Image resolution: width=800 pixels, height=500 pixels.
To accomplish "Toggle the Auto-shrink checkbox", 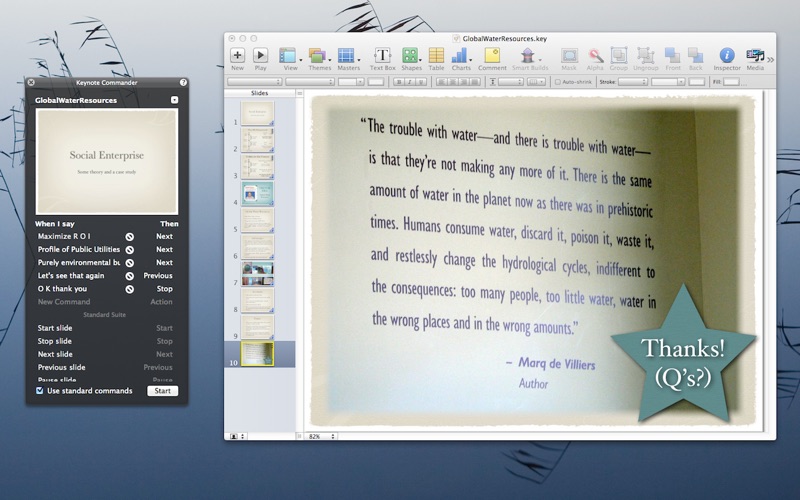I will pyautogui.click(x=558, y=82).
